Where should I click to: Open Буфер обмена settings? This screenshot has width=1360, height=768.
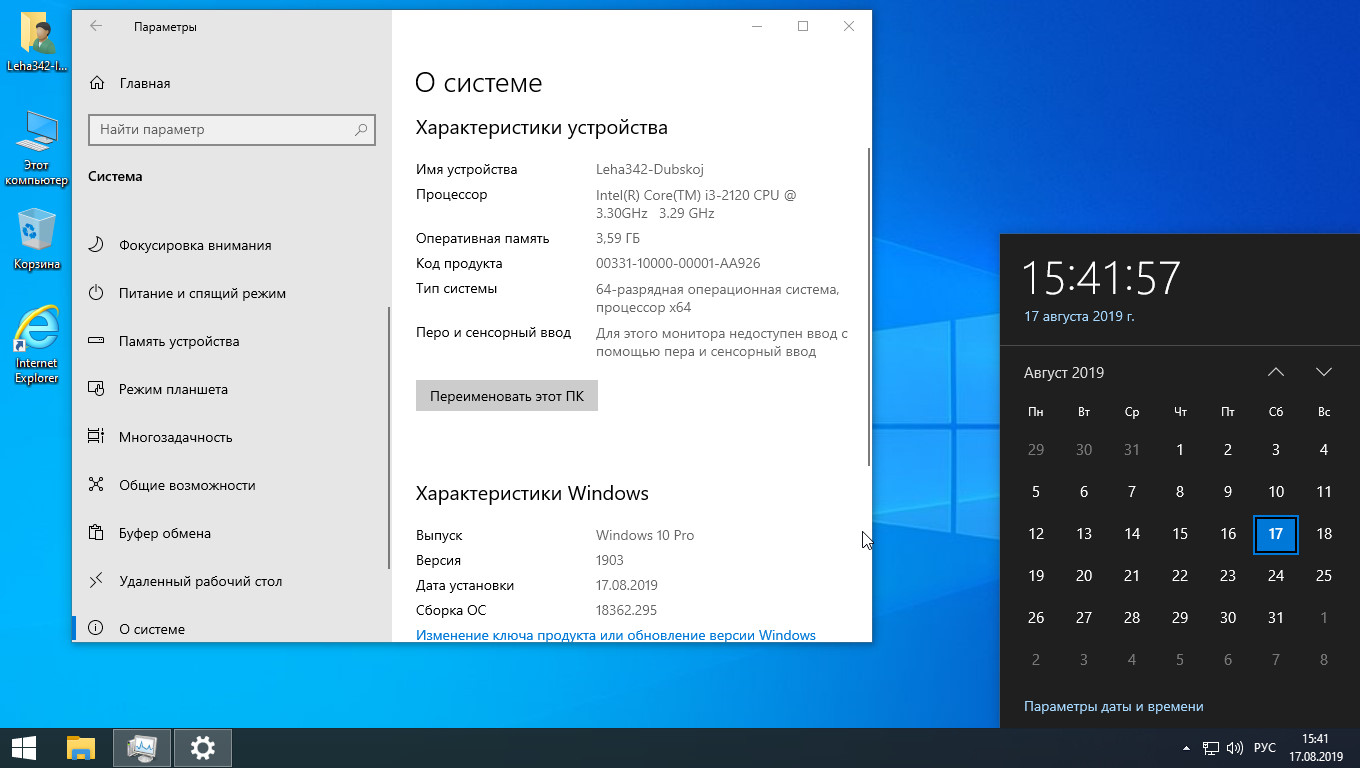(232, 533)
